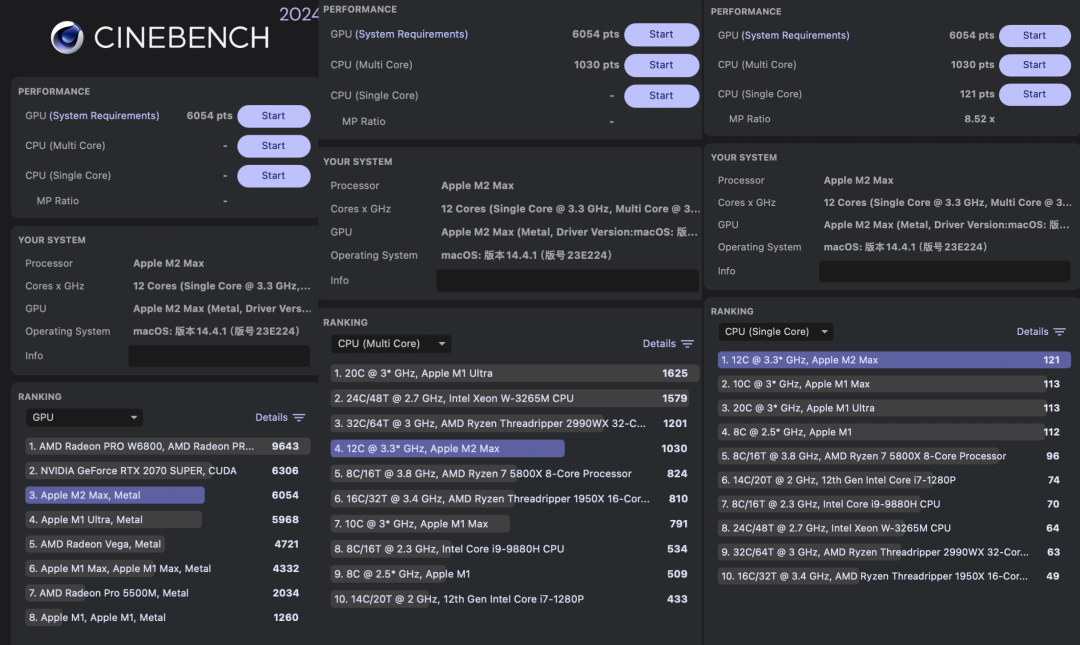Select Ryzen 7 5800X row scoring 96

(x=894, y=456)
